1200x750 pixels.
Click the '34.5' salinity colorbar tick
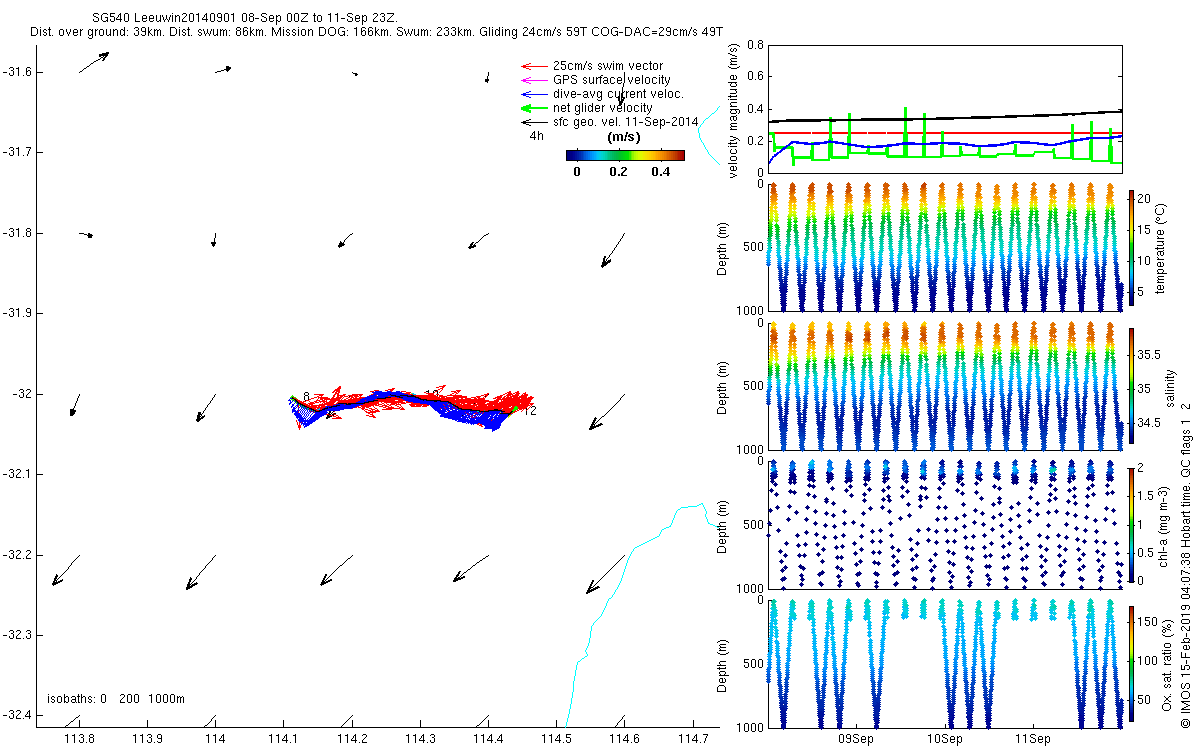pyautogui.click(x=1150, y=424)
